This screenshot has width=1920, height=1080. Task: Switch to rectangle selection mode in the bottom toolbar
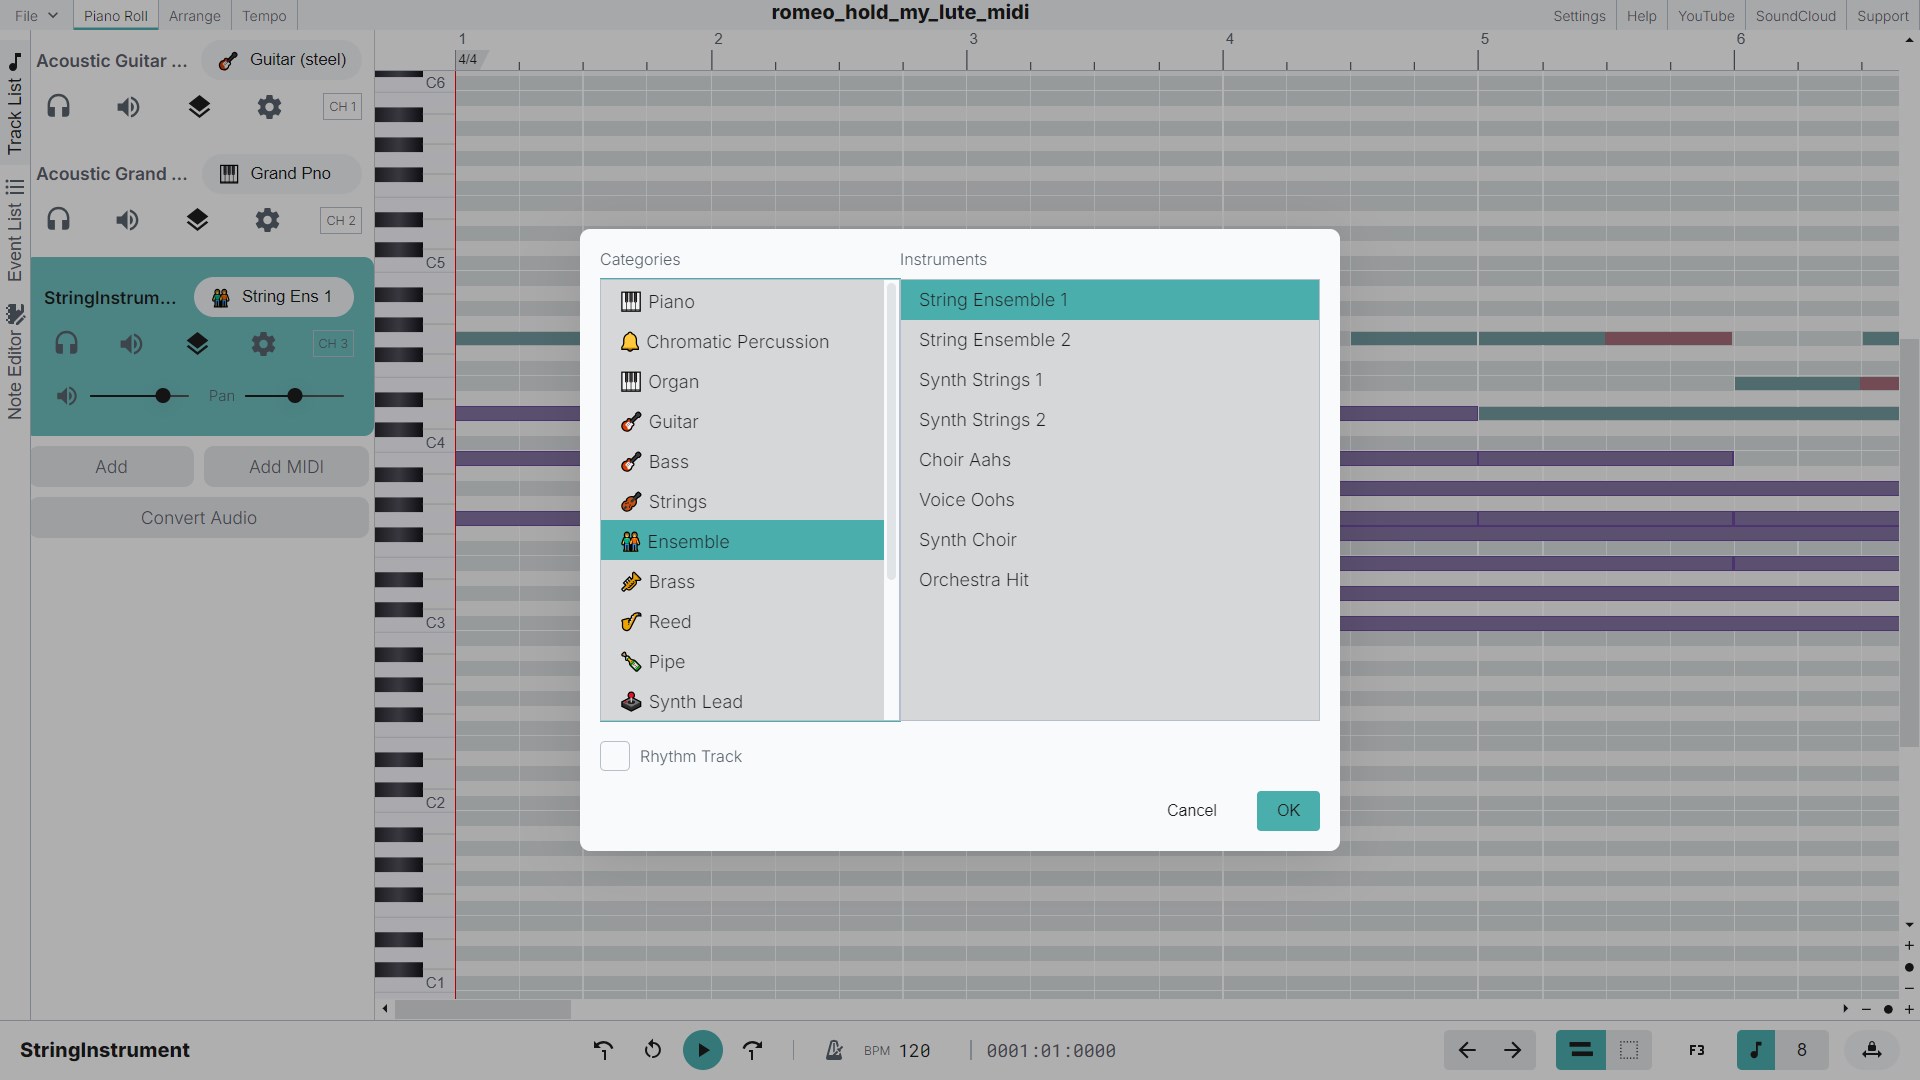click(1628, 1050)
